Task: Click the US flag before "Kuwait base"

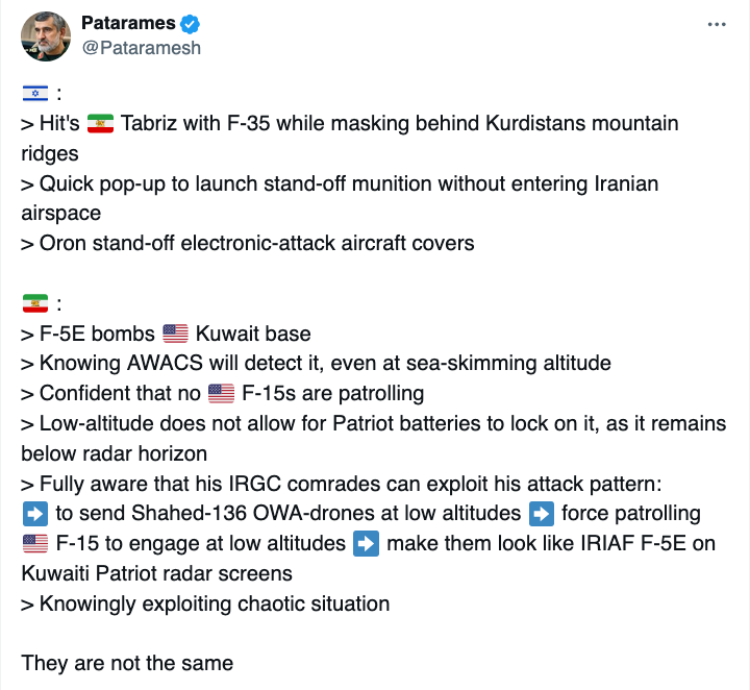Action: pyautogui.click(x=174, y=333)
